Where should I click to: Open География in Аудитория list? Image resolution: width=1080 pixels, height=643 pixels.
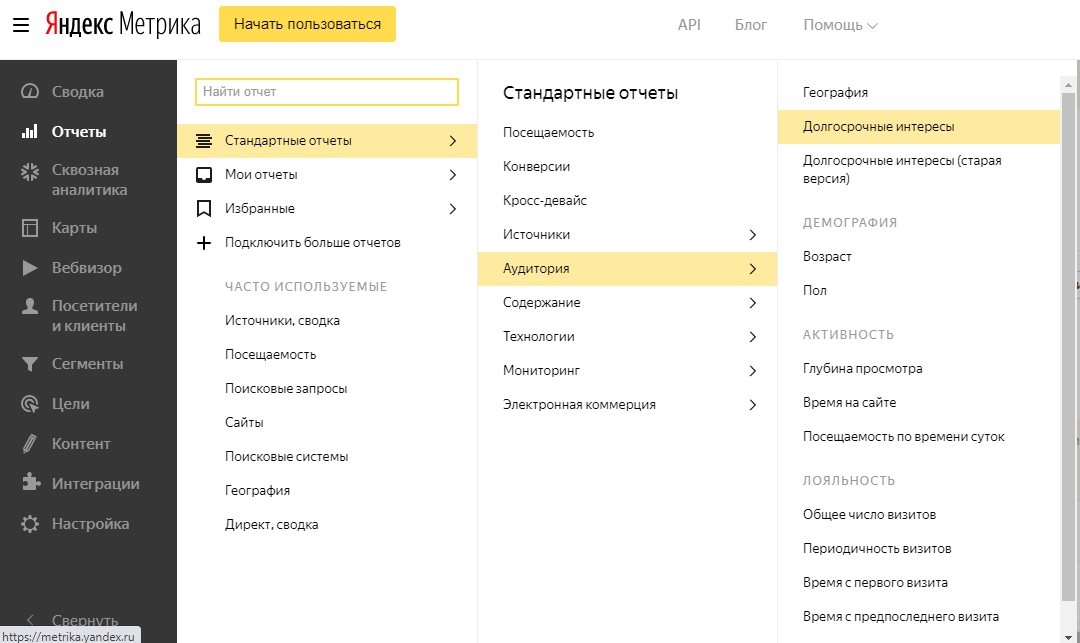click(835, 92)
